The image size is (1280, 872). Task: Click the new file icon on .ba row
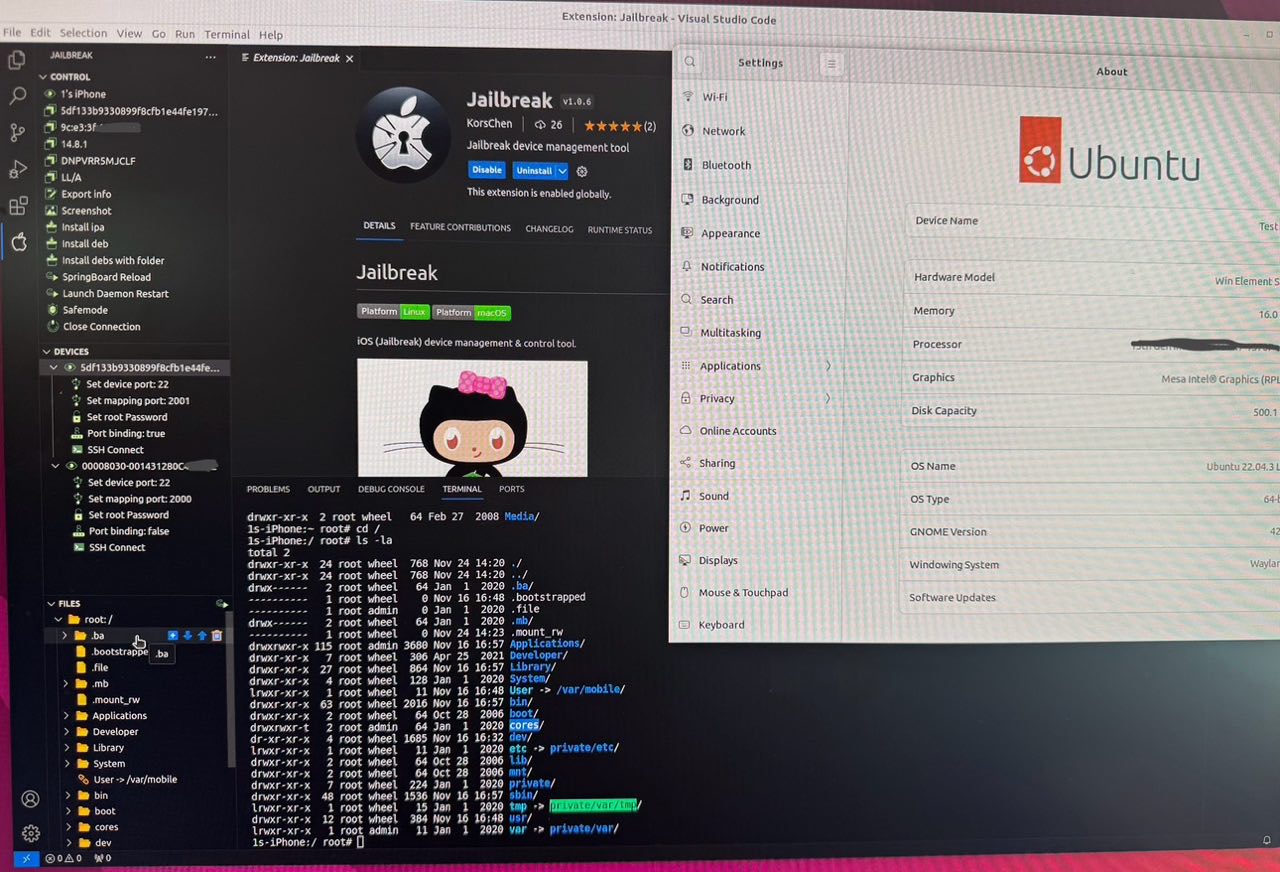click(172, 635)
